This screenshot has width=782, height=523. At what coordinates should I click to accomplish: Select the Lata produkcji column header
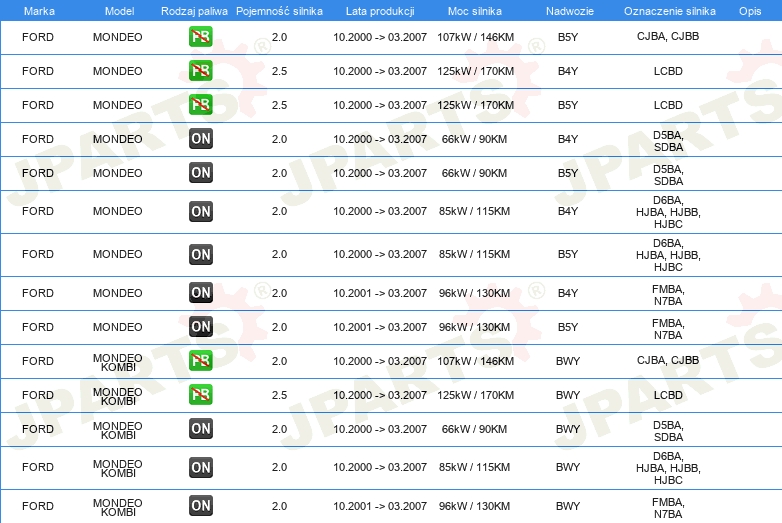[380, 11]
